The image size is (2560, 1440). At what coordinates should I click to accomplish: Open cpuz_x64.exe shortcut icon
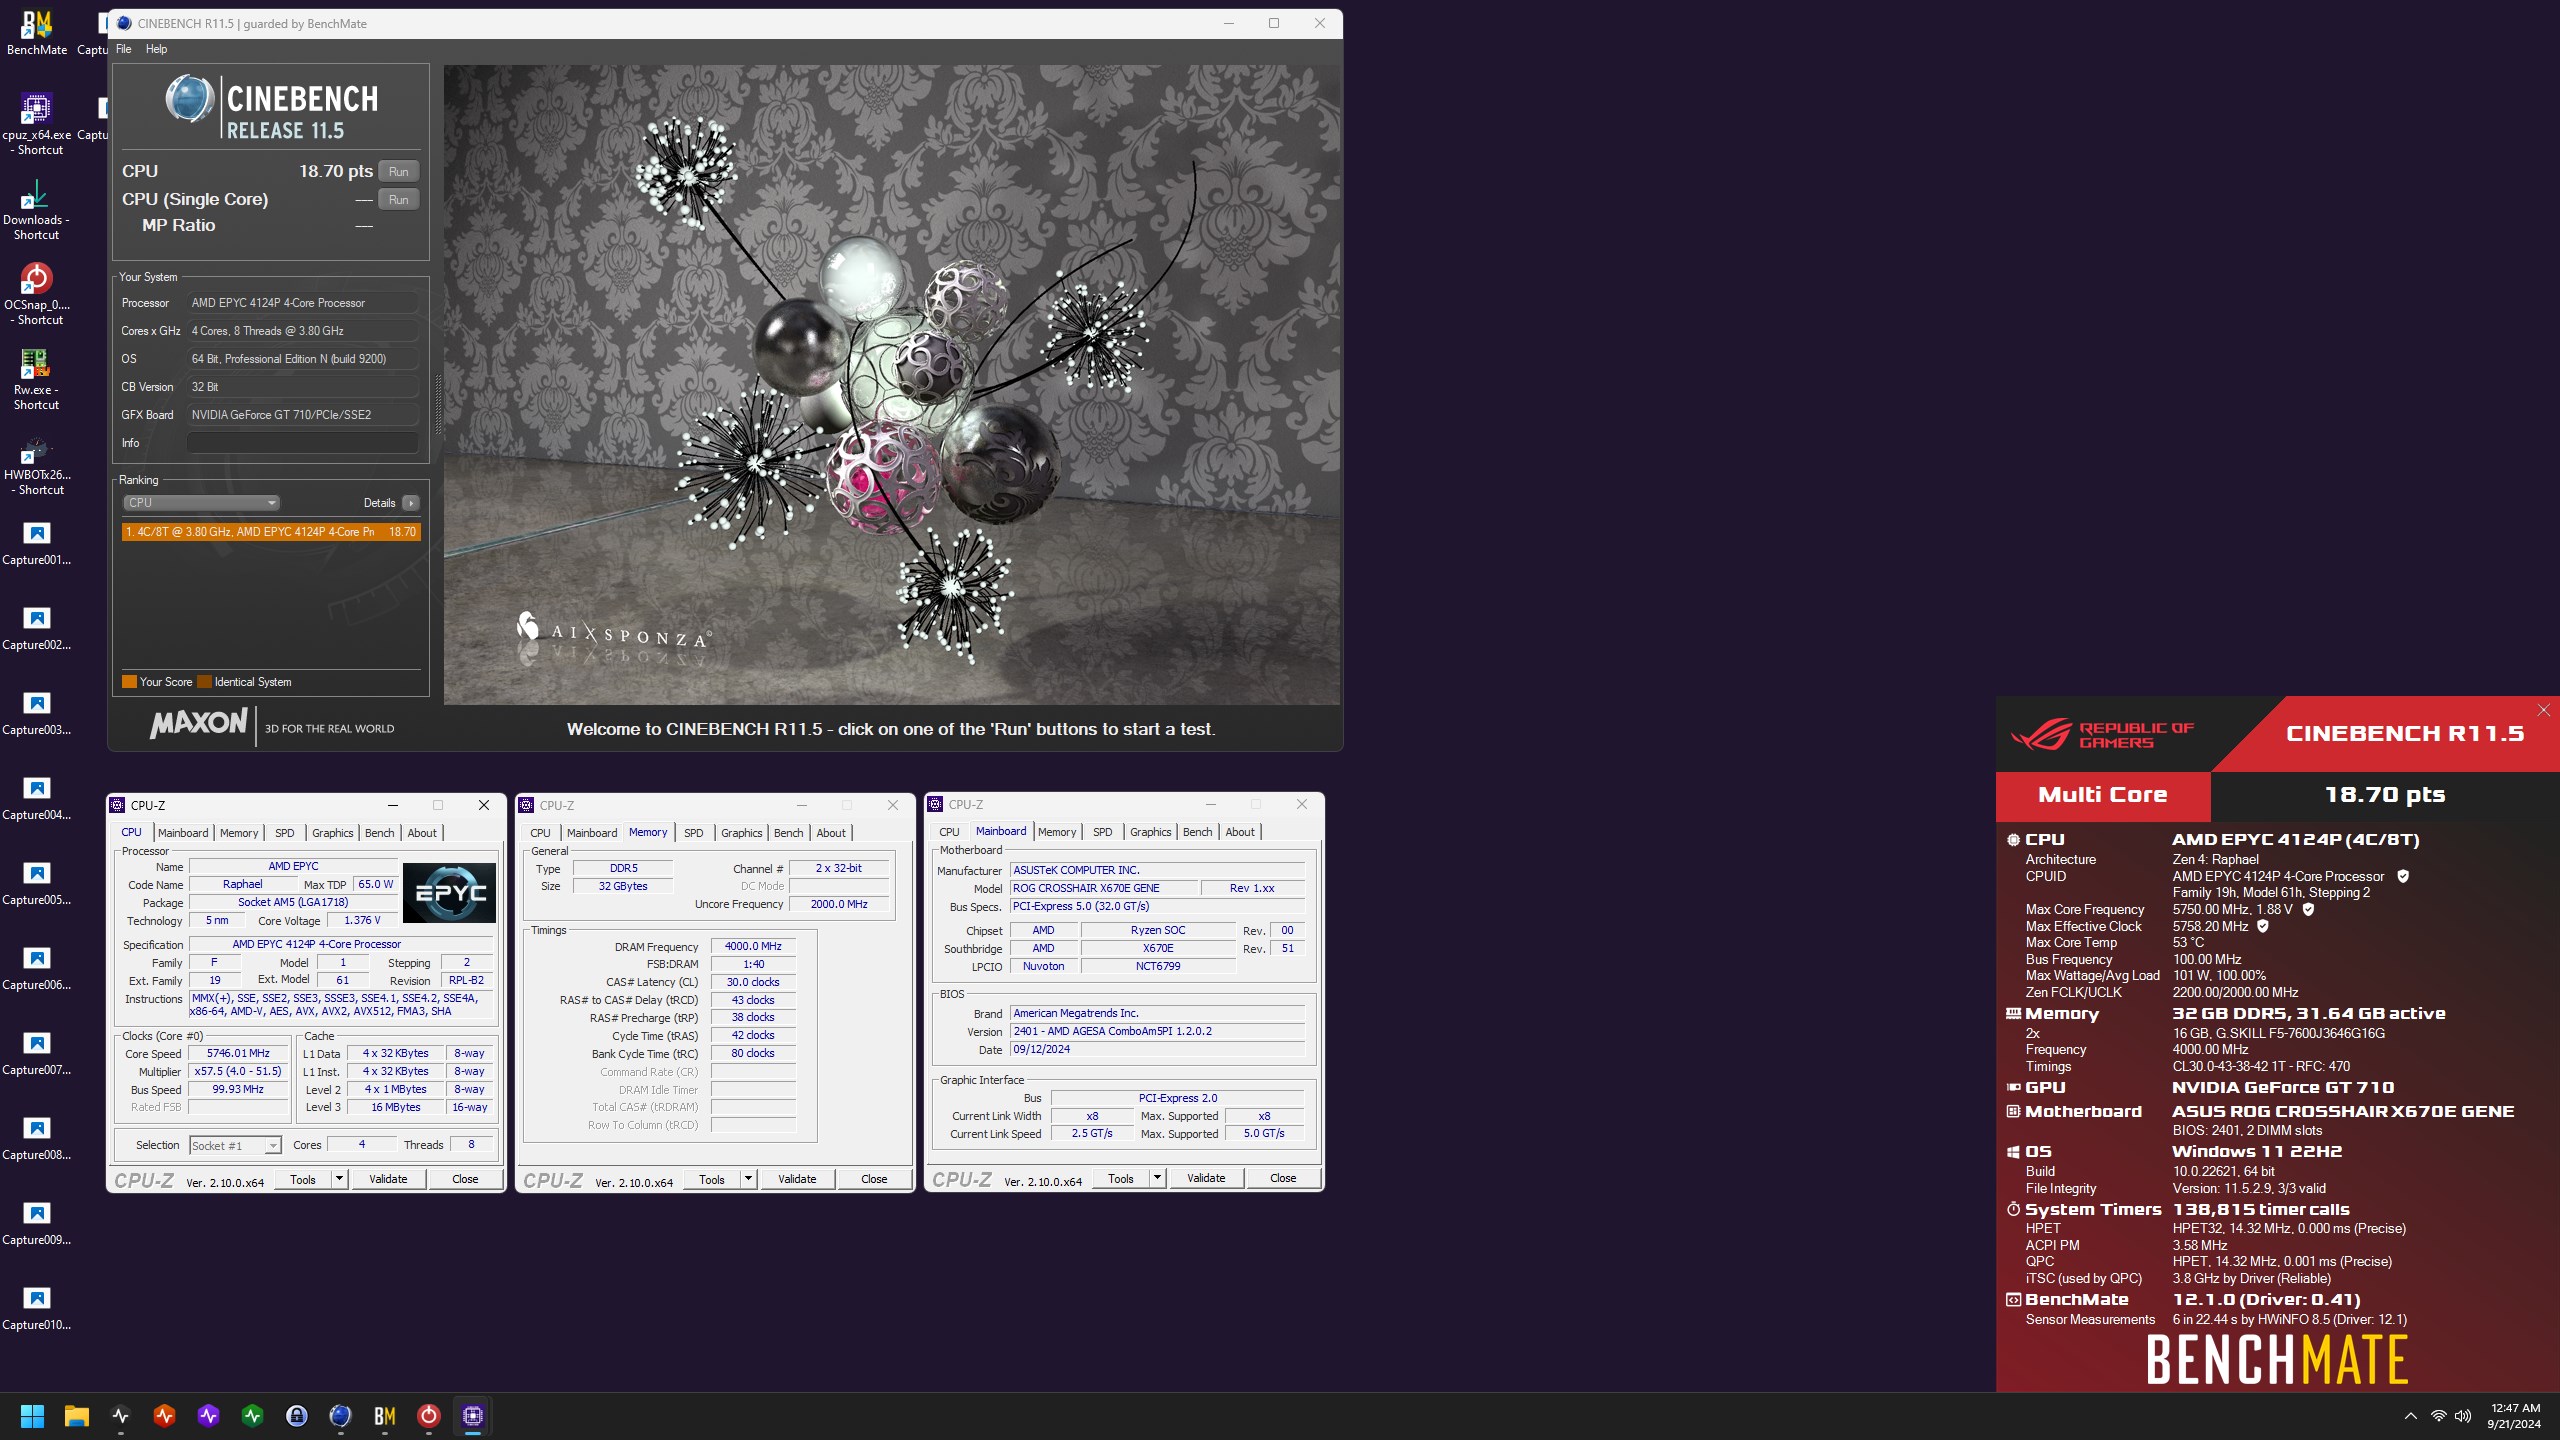(36, 124)
